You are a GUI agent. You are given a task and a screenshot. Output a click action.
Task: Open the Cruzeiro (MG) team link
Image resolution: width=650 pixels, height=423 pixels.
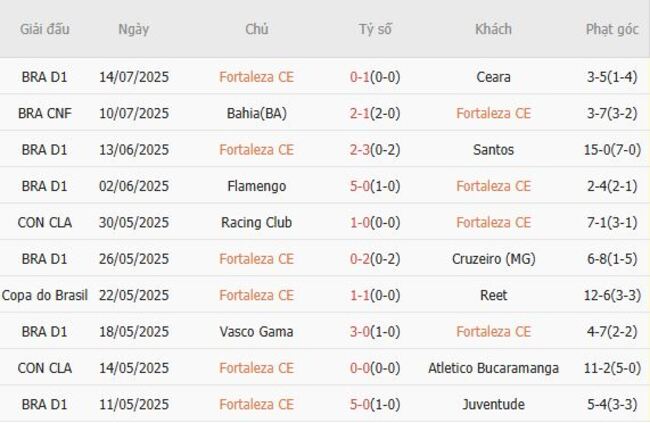493,259
